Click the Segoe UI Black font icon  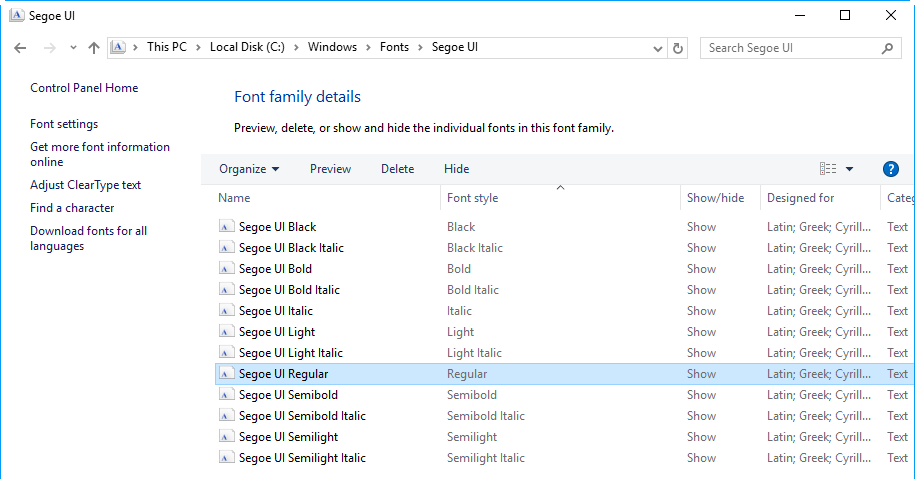(227, 227)
